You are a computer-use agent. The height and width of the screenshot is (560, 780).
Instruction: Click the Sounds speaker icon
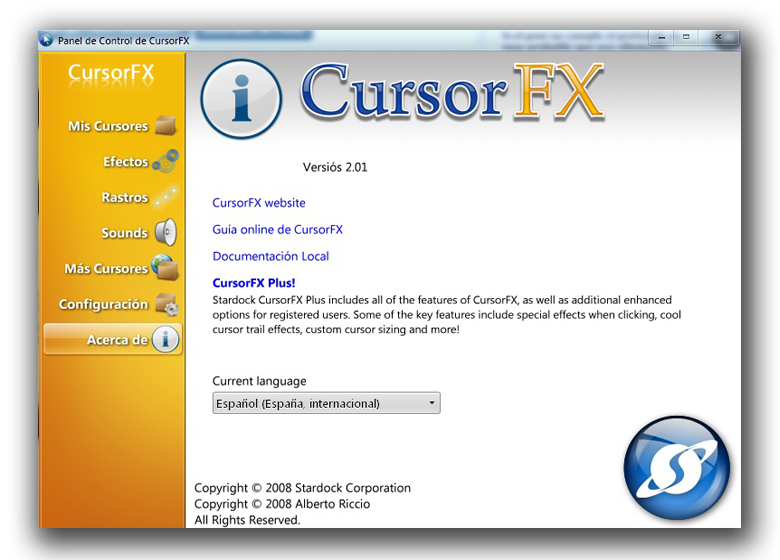point(166,232)
